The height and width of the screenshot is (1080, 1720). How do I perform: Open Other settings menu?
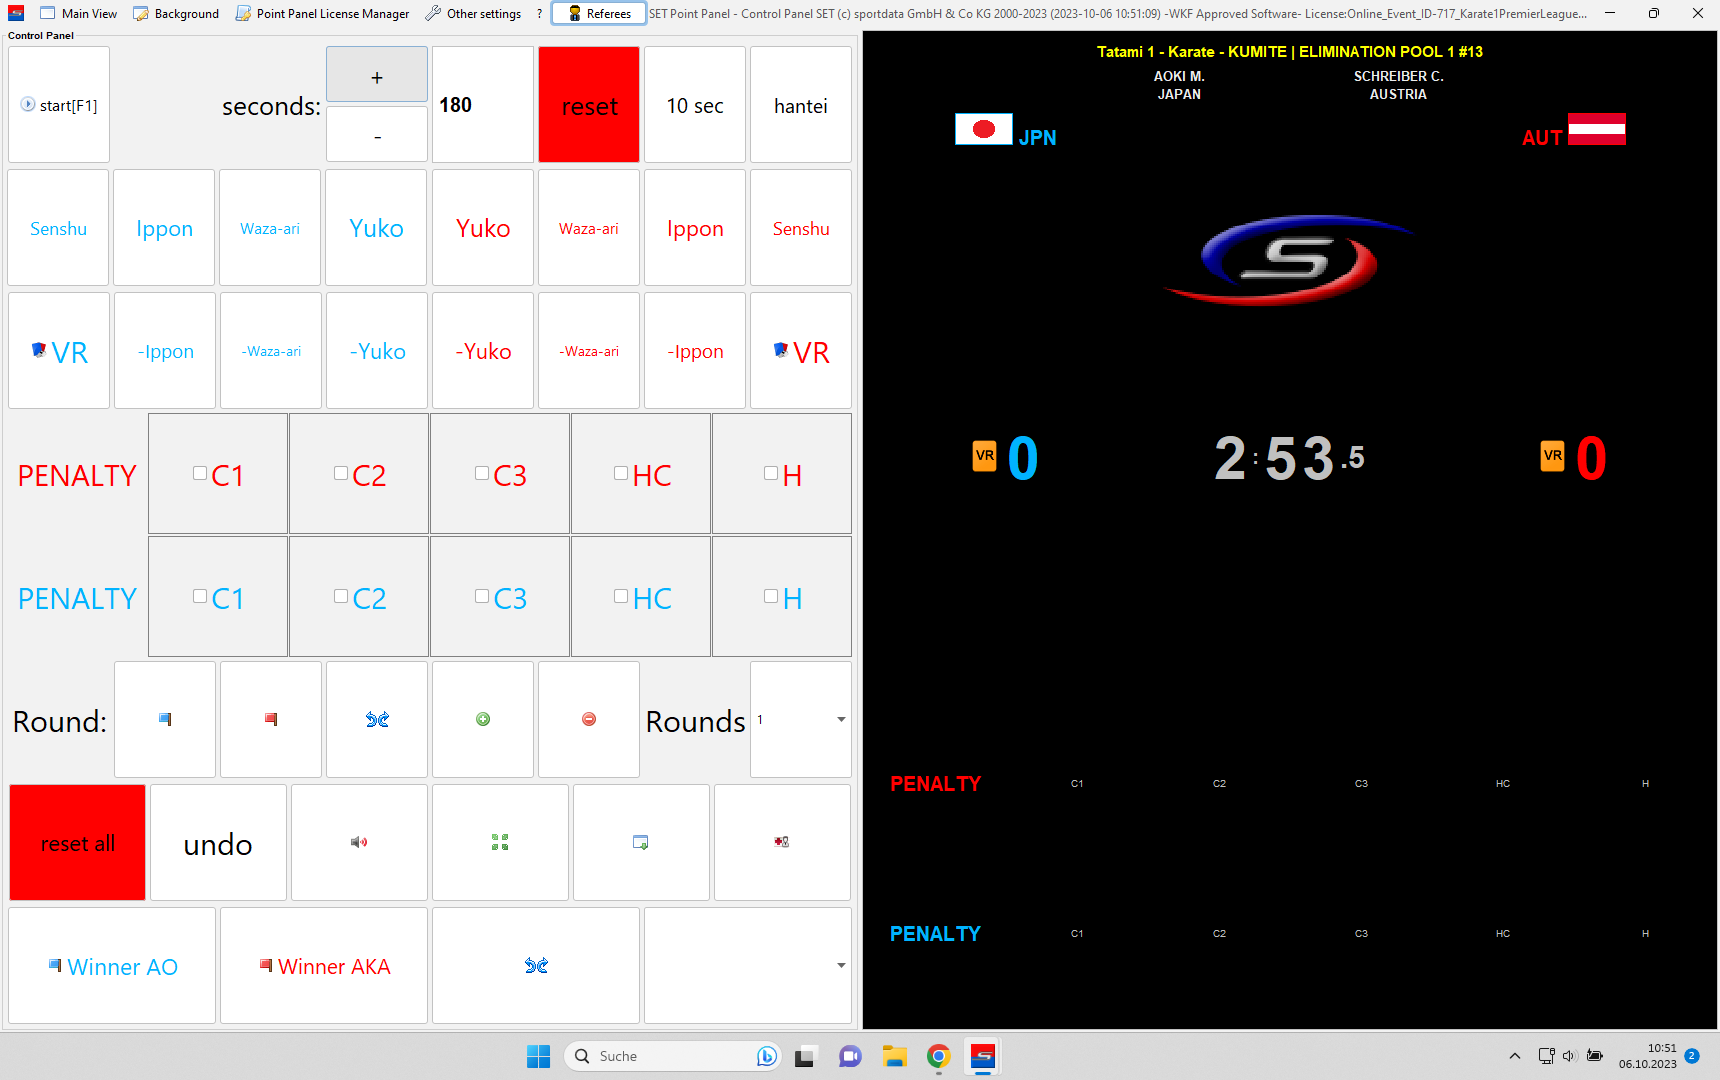click(x=473, y=13)
